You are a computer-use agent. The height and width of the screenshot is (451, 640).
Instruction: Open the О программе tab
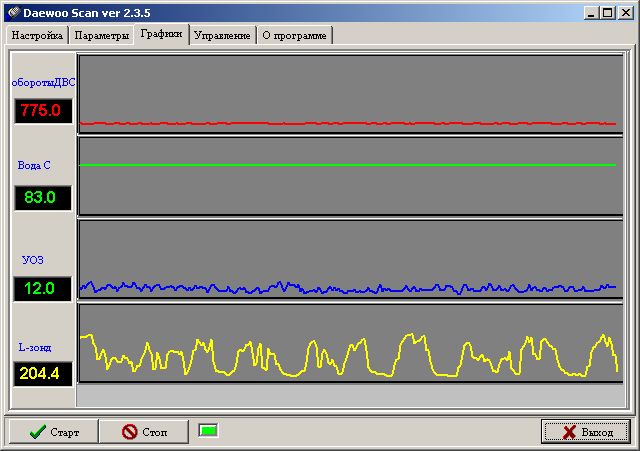point(295,35)
